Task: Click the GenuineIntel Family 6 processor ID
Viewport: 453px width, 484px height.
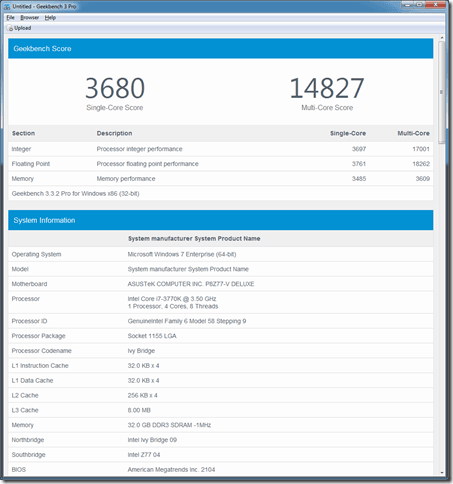Action: click(x=187, y=321)
